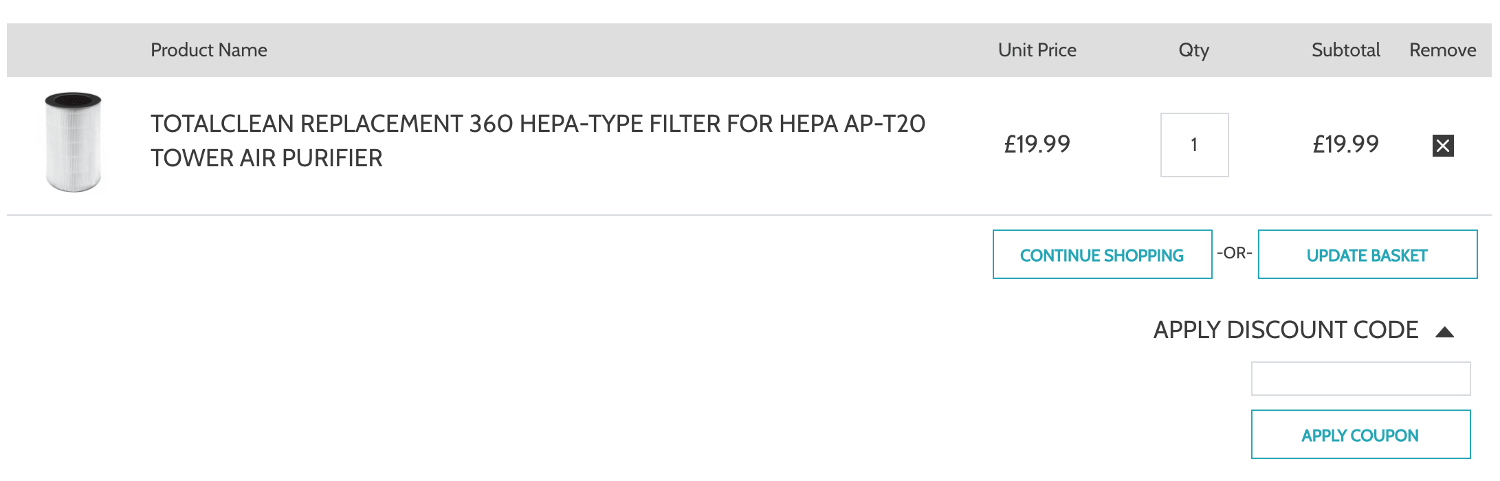The image size is (1500, 481).
Task: Click the Apply Coupon button
Action: 1360,435
